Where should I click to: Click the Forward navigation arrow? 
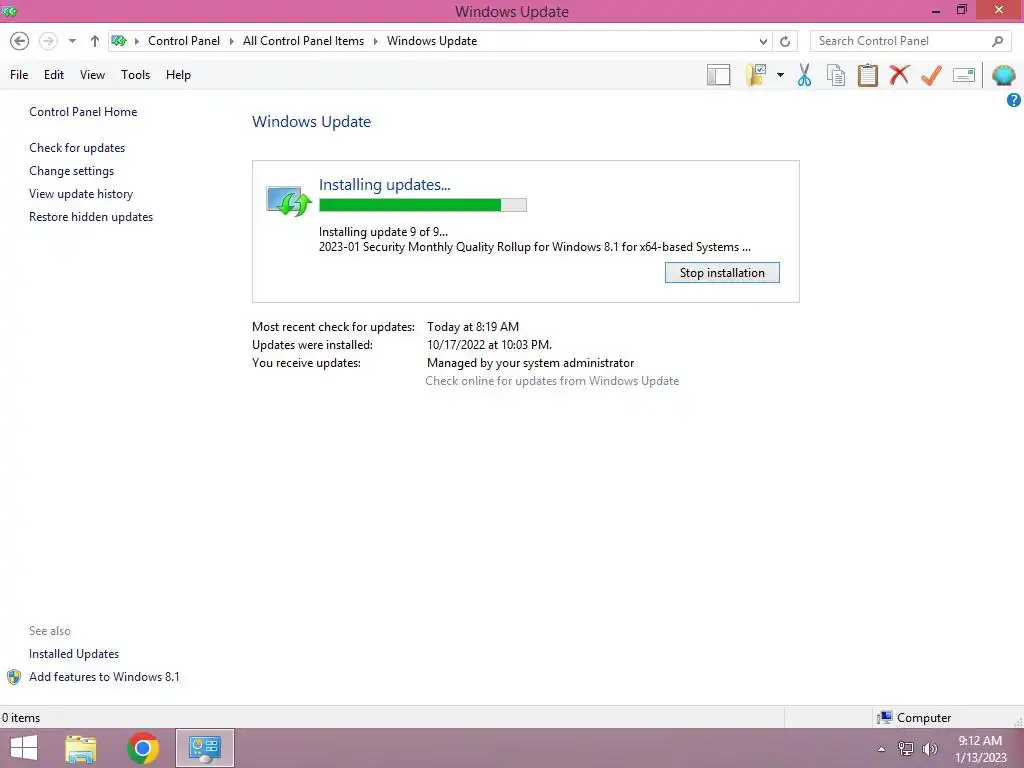point(48,41)
